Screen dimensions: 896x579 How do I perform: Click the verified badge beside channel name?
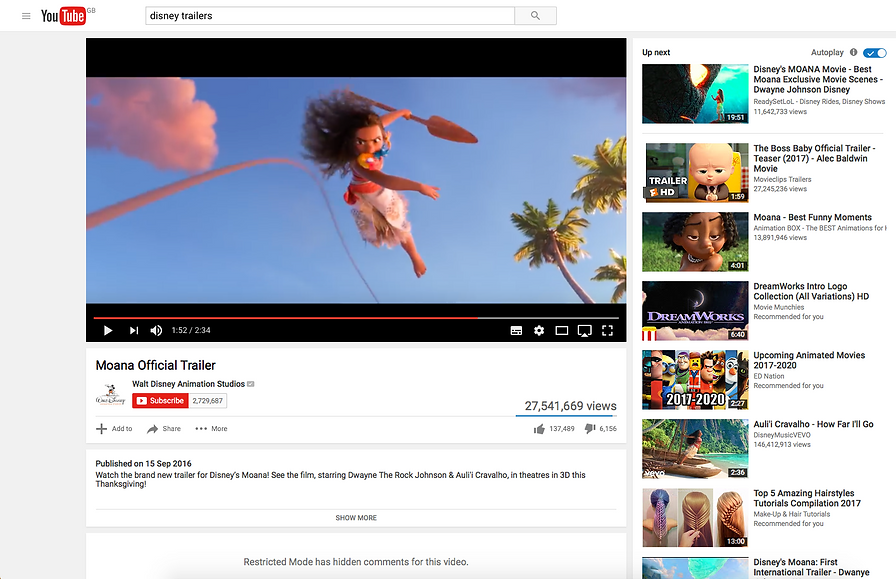click(x=250, y=384)
